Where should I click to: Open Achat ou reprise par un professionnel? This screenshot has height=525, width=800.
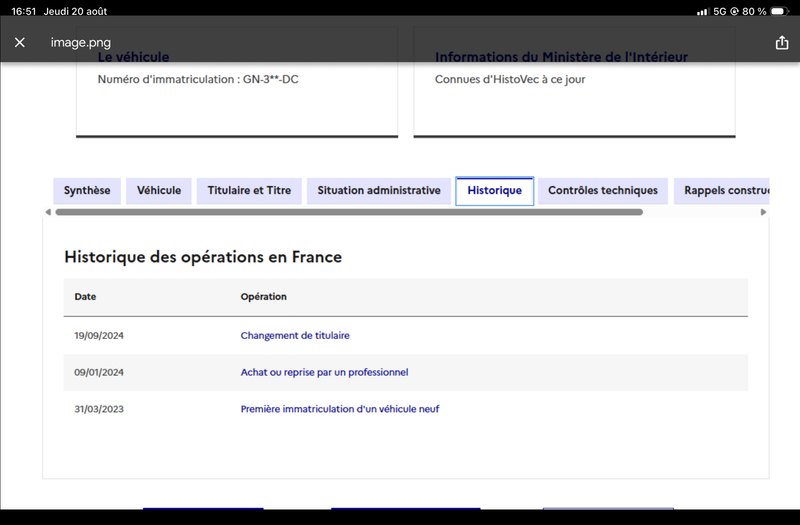click(x=324, y=372)
